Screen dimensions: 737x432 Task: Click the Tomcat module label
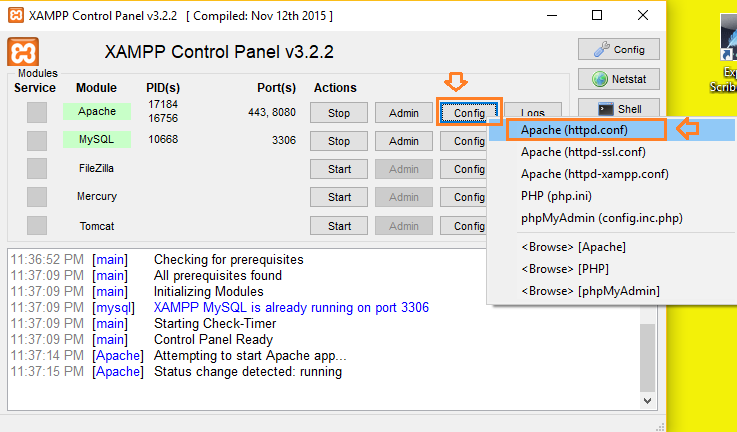tap(97, 226)
